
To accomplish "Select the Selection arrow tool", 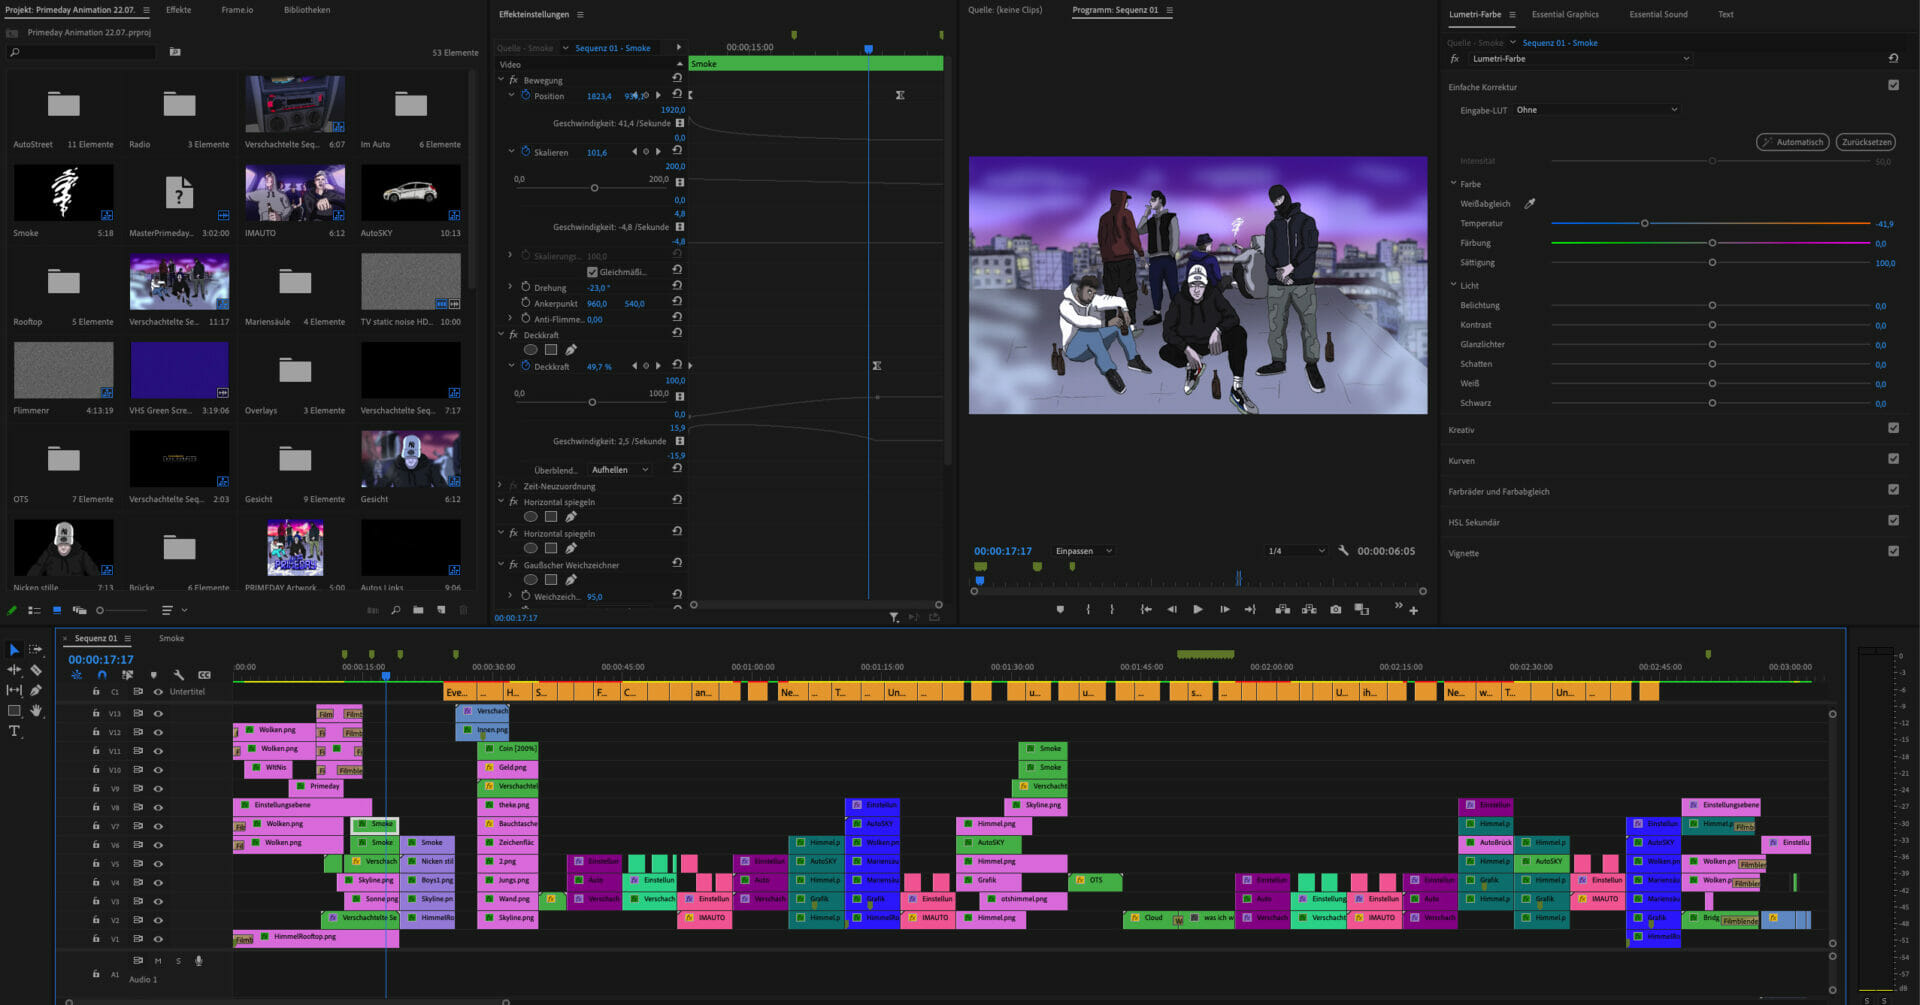I will (x=14, y=650).
